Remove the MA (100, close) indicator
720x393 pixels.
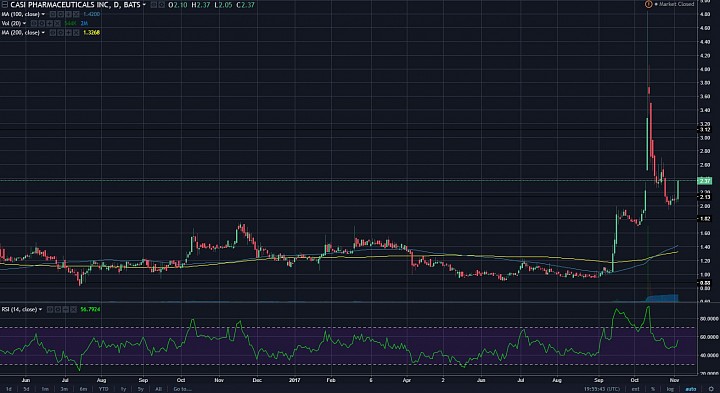coord(76,14)
